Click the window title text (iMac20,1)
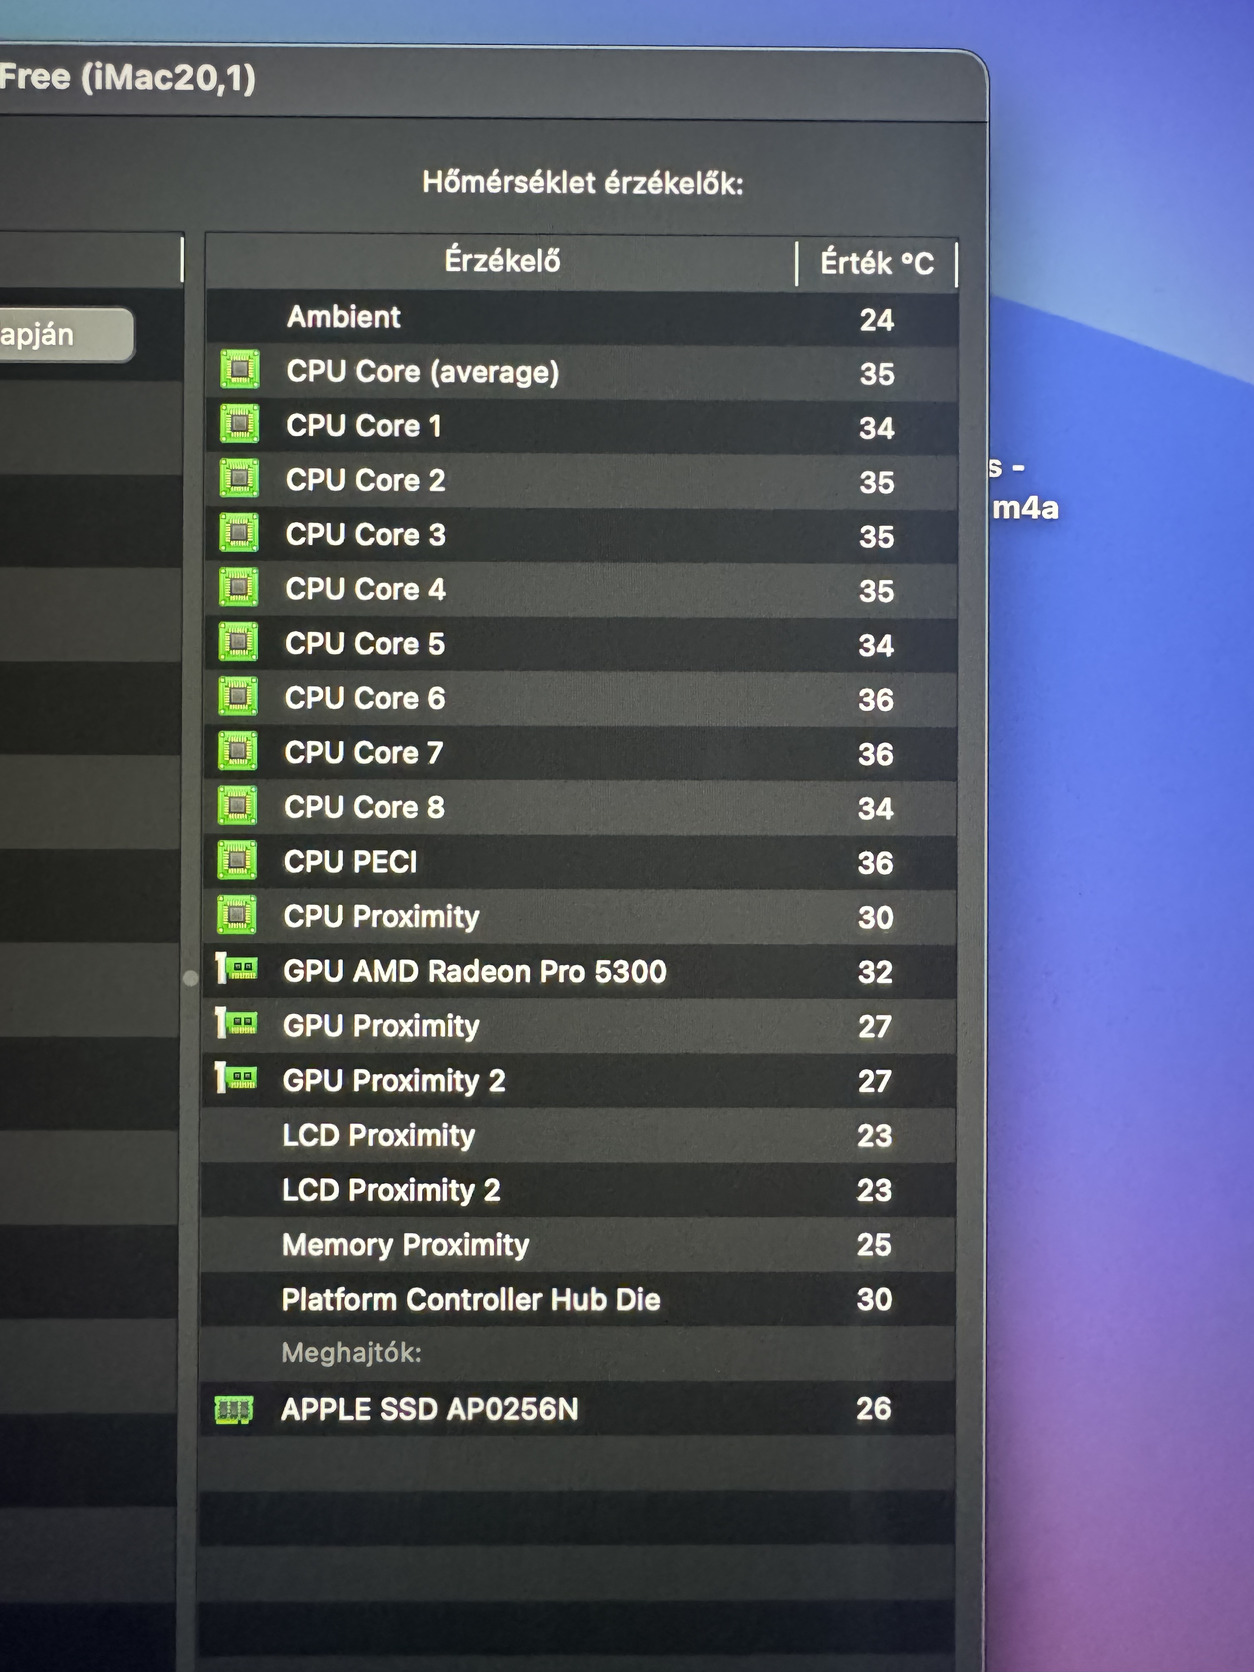 [x=168, y=78]
